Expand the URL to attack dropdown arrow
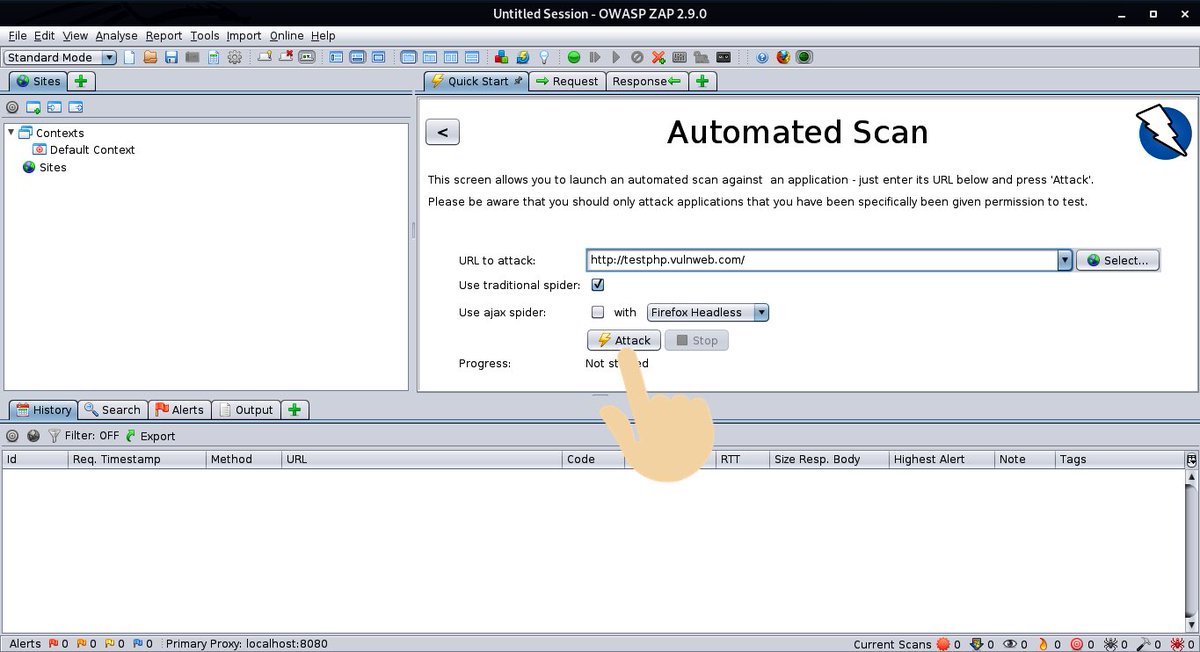1200x652 pixels. [x=1065, y=260]
